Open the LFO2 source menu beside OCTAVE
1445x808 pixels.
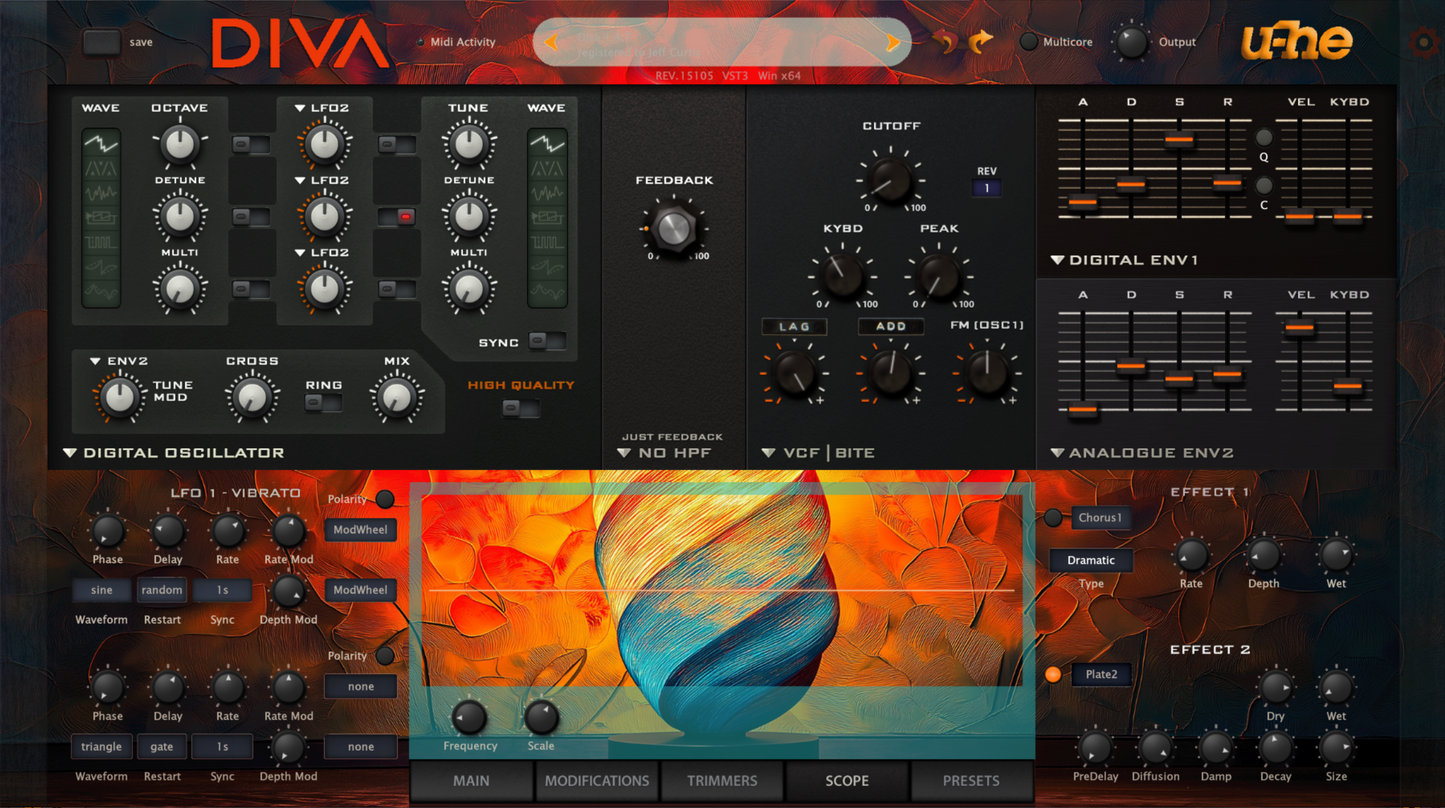[x=322, y=108]
